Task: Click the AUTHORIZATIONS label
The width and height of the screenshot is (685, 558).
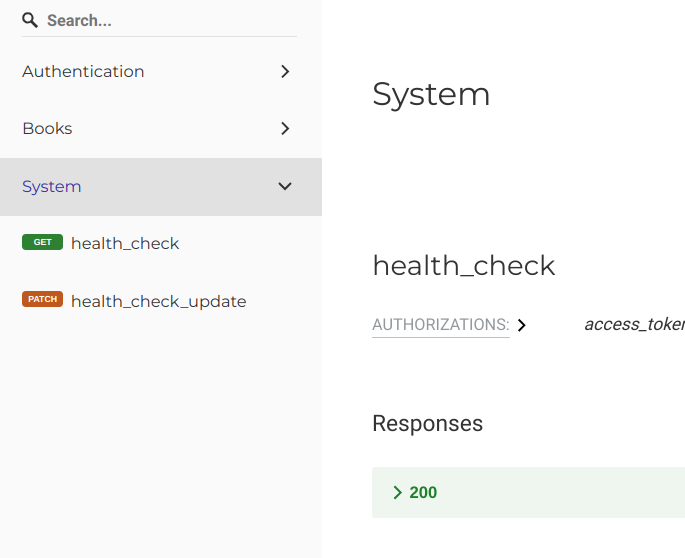Action: 441,325
